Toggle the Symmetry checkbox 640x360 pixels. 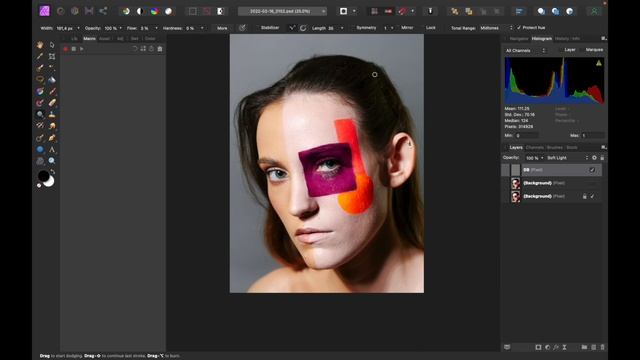pyautogui.click(x=352, y=28)
